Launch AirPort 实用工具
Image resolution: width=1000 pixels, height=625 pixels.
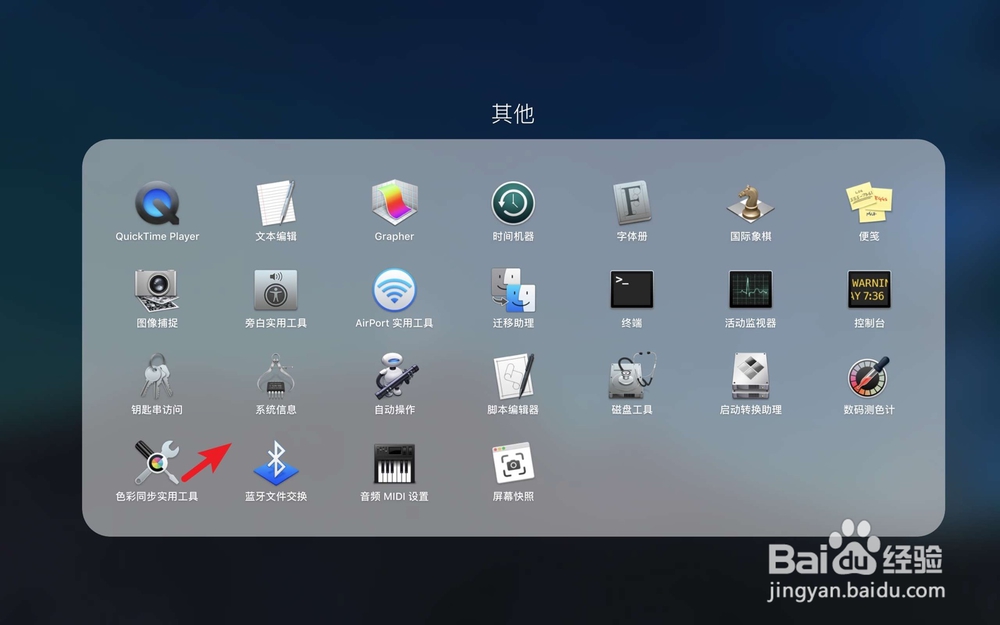[x=393, y=290]
